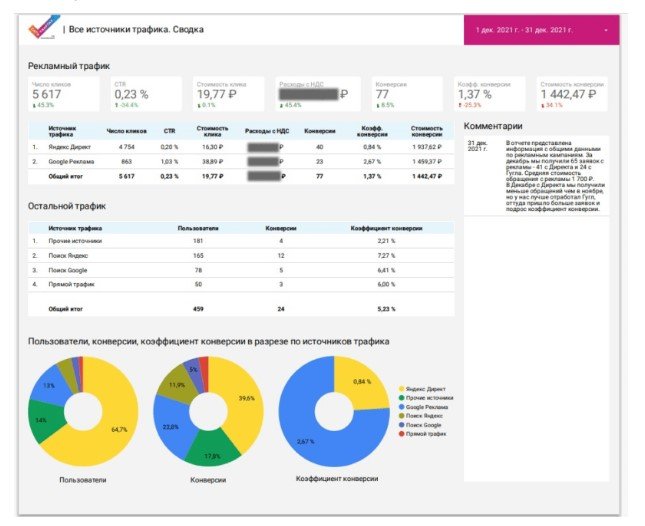Viewport: 645px width, 526px height.
Task: Click the 2,67 % blue slice in conversion rate chart
Action: [306, 440]
